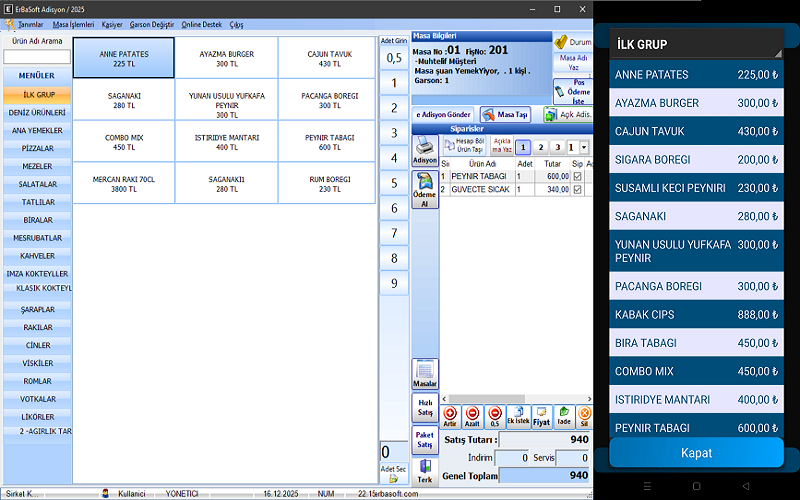Click the Terk exit door icon

click(x=425, y=471)
